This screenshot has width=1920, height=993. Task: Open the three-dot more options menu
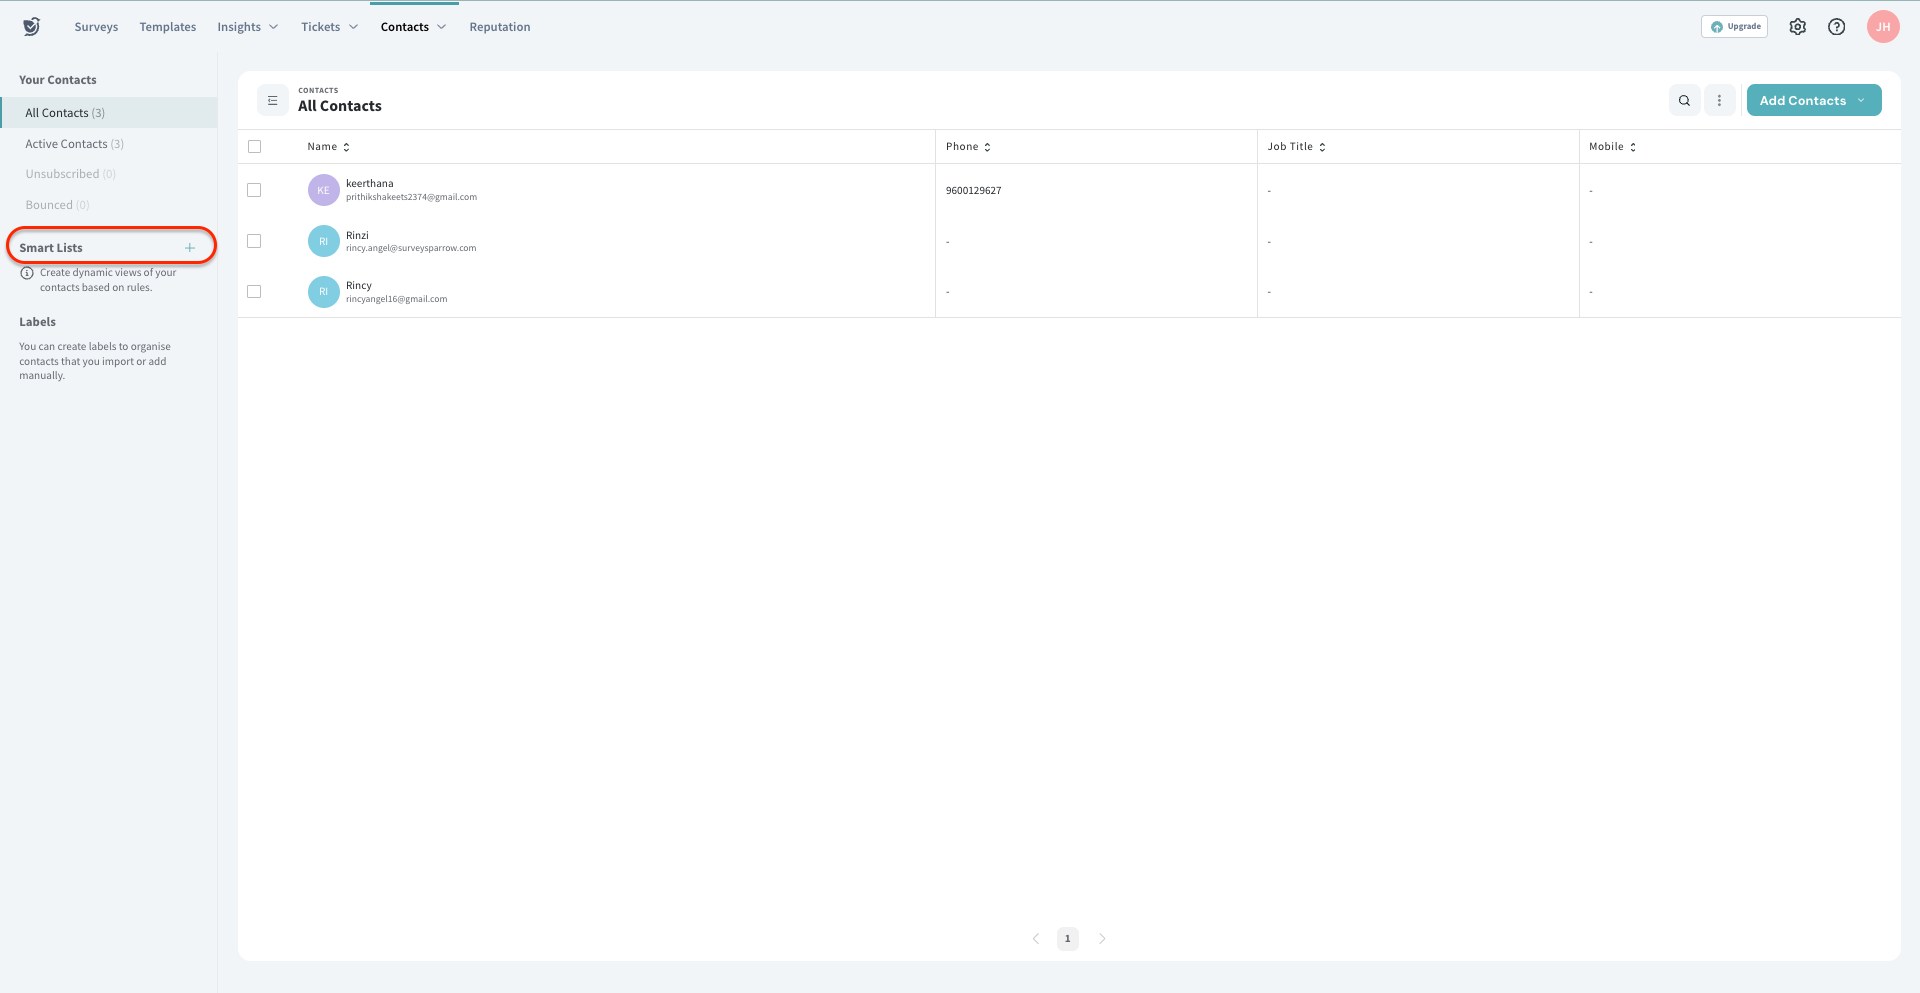click(x=1719, y=101)
